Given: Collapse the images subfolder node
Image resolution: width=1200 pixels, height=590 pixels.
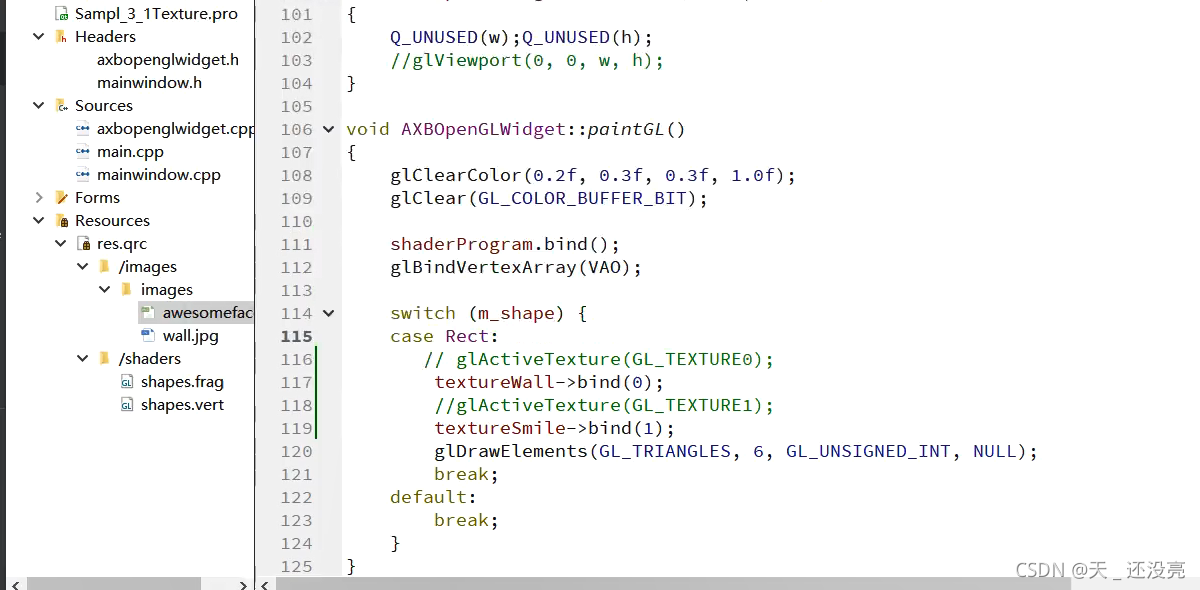Looking at the screenshot, I should tap(105, 290).
